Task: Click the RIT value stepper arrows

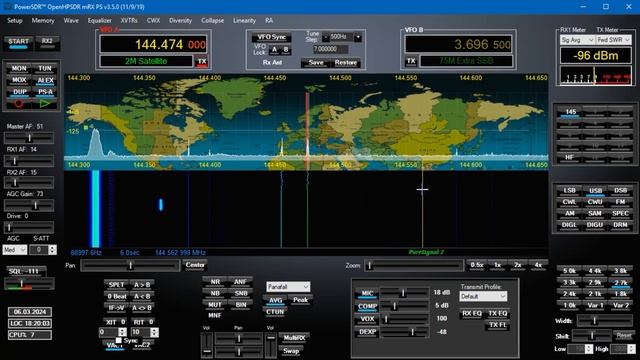Action: pyautogui.click(x=154, y=332)
